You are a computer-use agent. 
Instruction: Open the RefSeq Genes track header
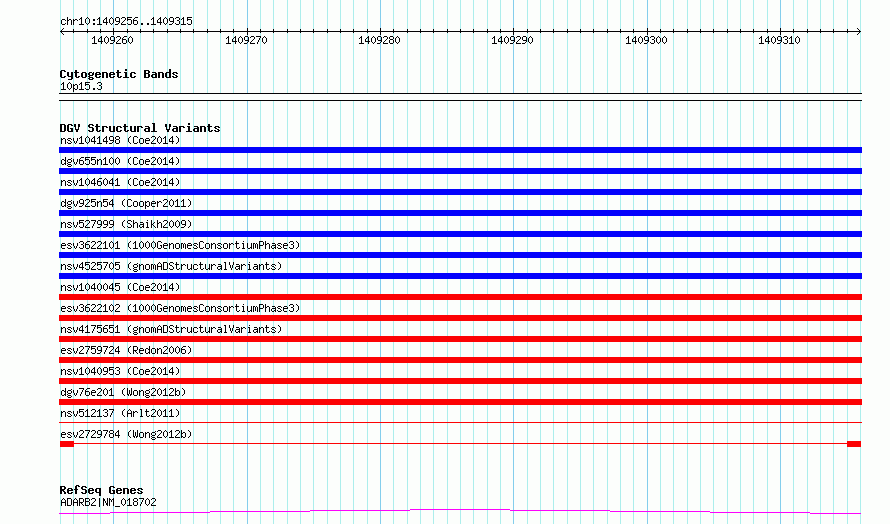(101, 490)
